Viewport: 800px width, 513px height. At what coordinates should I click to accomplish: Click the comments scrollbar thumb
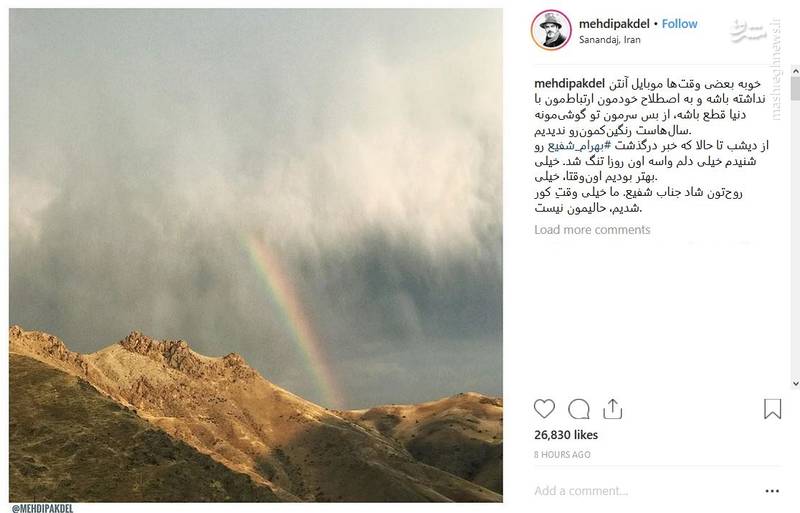795,89
